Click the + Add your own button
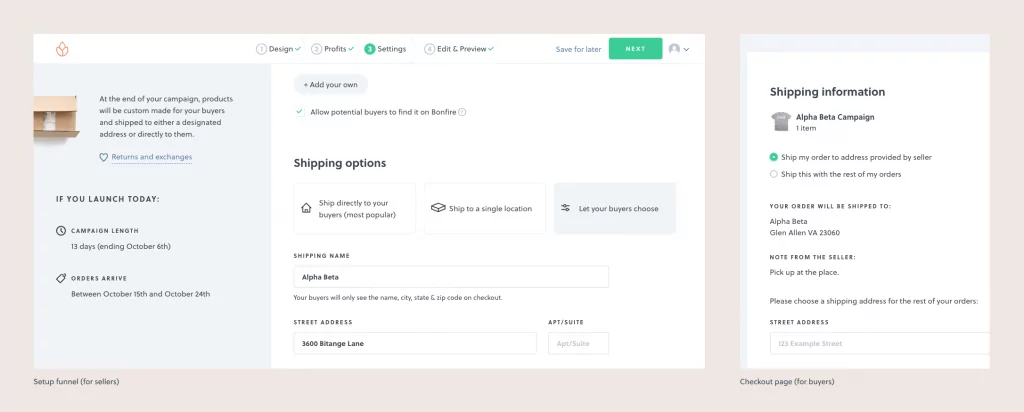Viewport: 1024px width, 412px height. pyautogui.click(x=331, y=85)
